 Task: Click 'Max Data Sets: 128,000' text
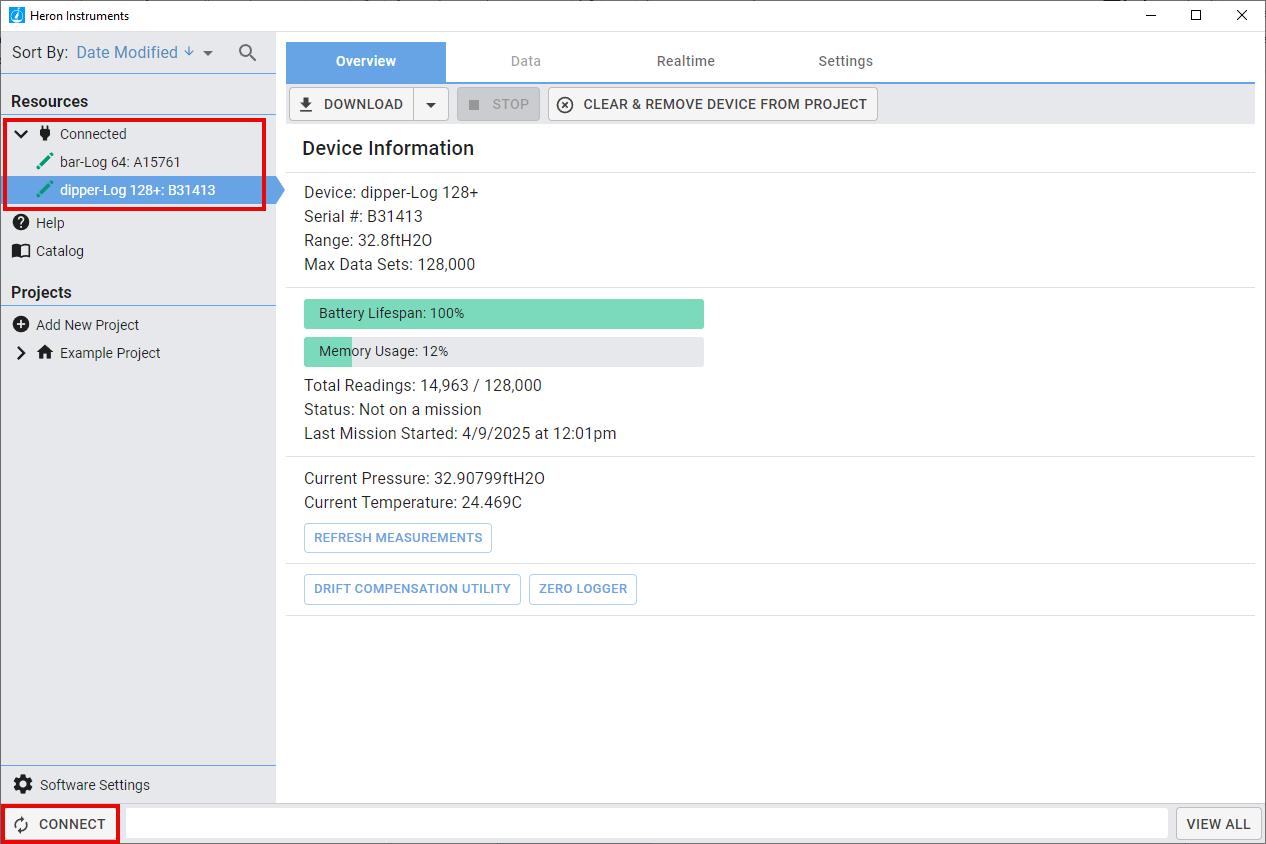coord(390,264)
